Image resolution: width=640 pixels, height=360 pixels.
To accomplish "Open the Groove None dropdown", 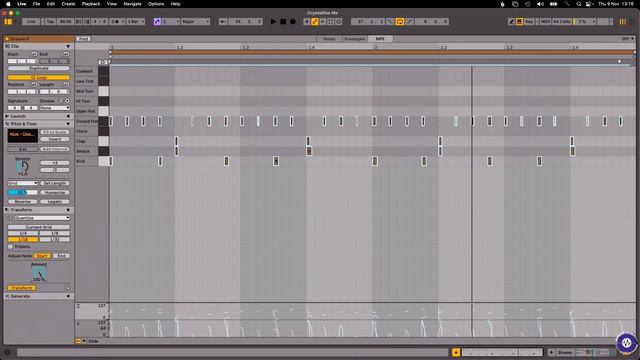I will point(55,108).
